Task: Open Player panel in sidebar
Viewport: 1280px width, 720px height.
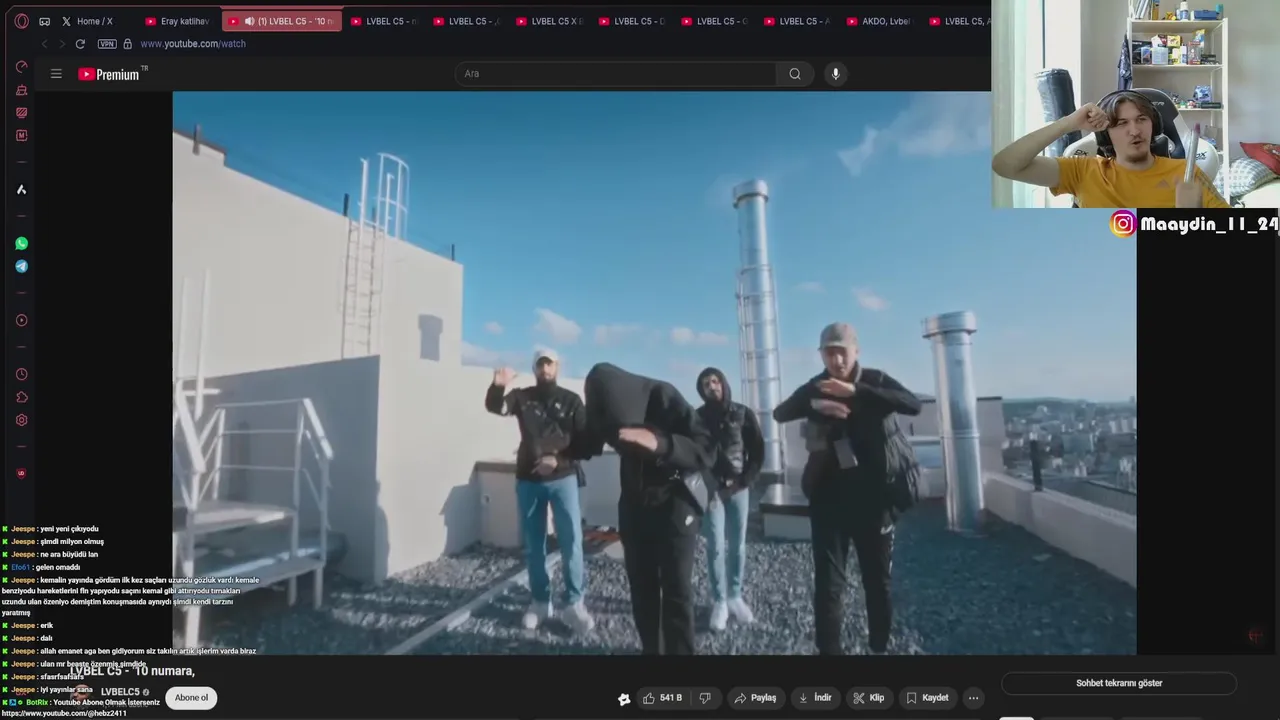Action: (21, 320)
